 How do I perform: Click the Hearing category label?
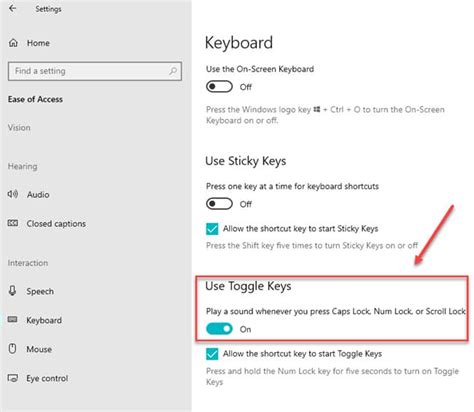pyautogui.click(x=22, y=166)
